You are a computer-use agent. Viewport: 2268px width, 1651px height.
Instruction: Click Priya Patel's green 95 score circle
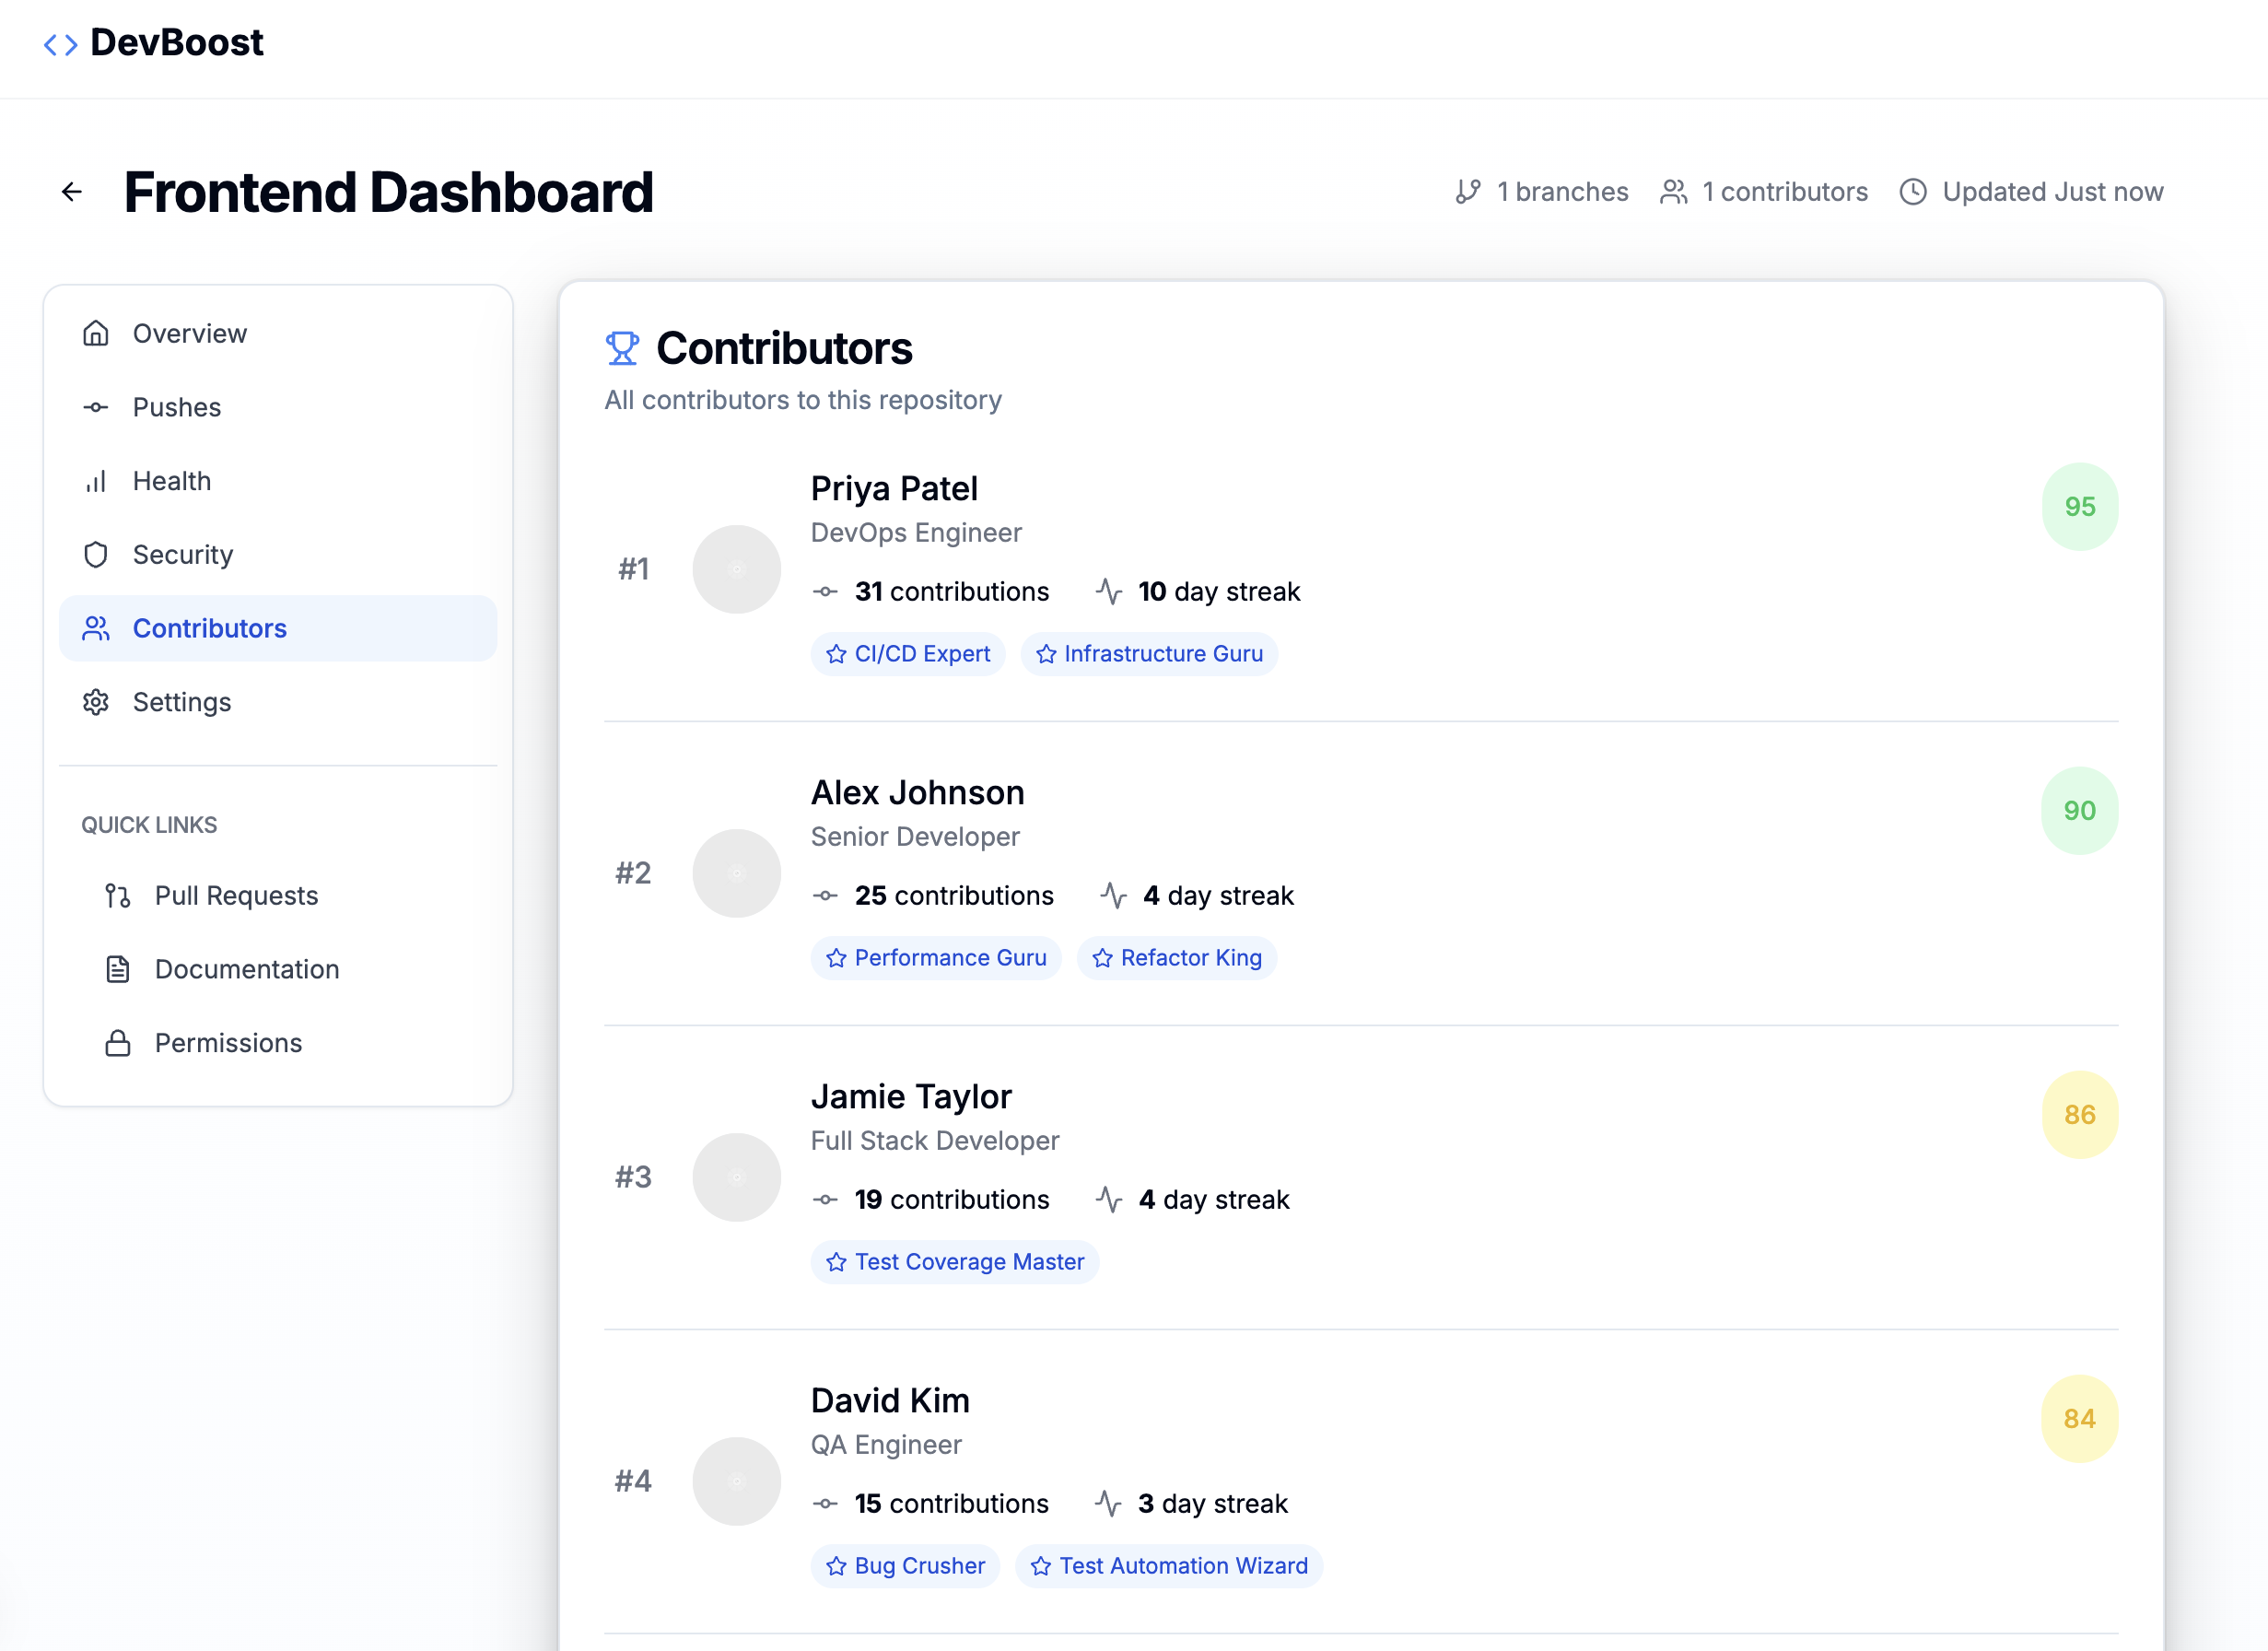click(x=2079, y=507)
